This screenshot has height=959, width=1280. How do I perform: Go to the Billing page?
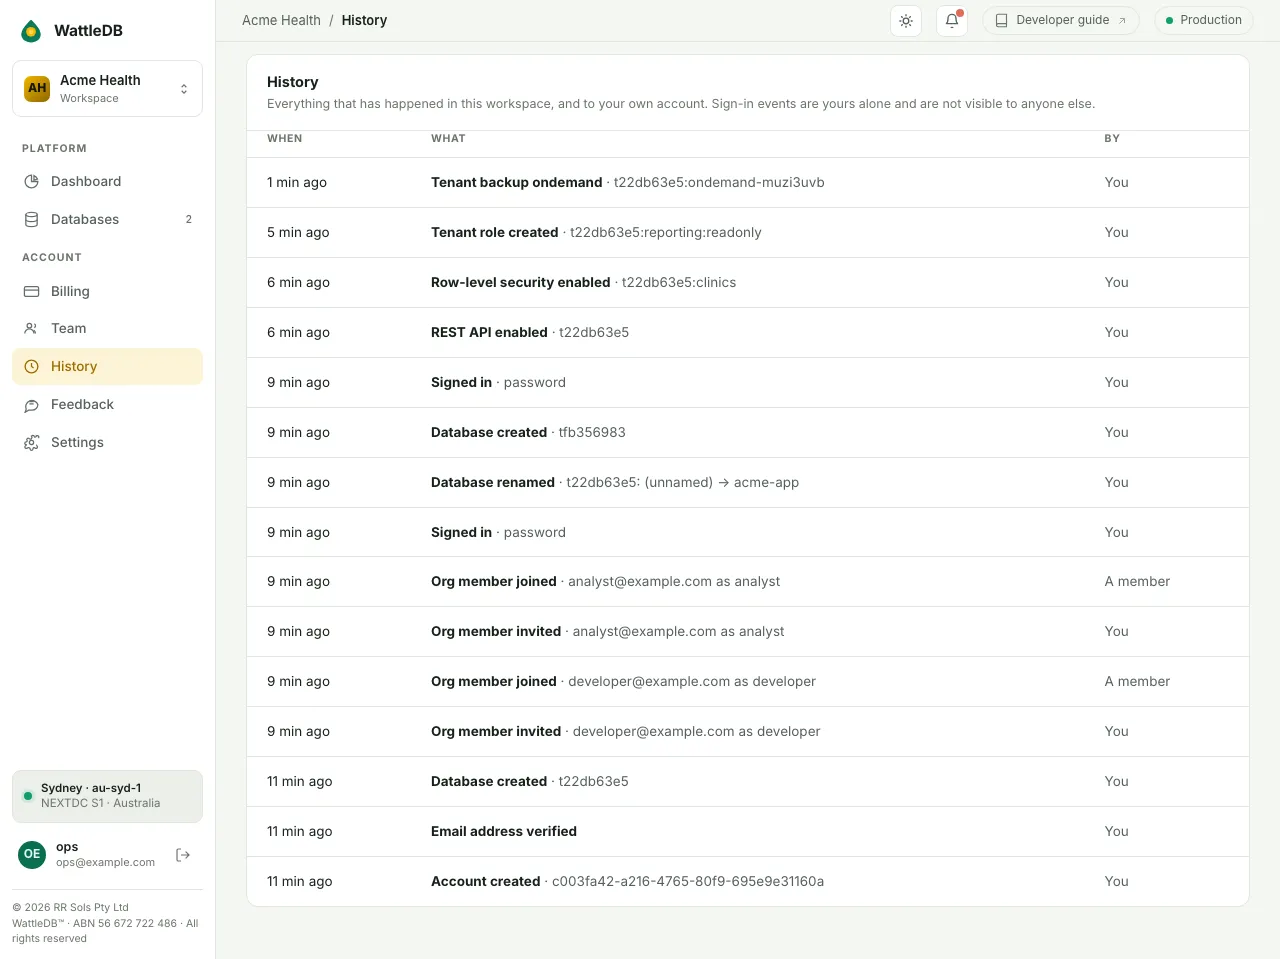pos(107,291)
